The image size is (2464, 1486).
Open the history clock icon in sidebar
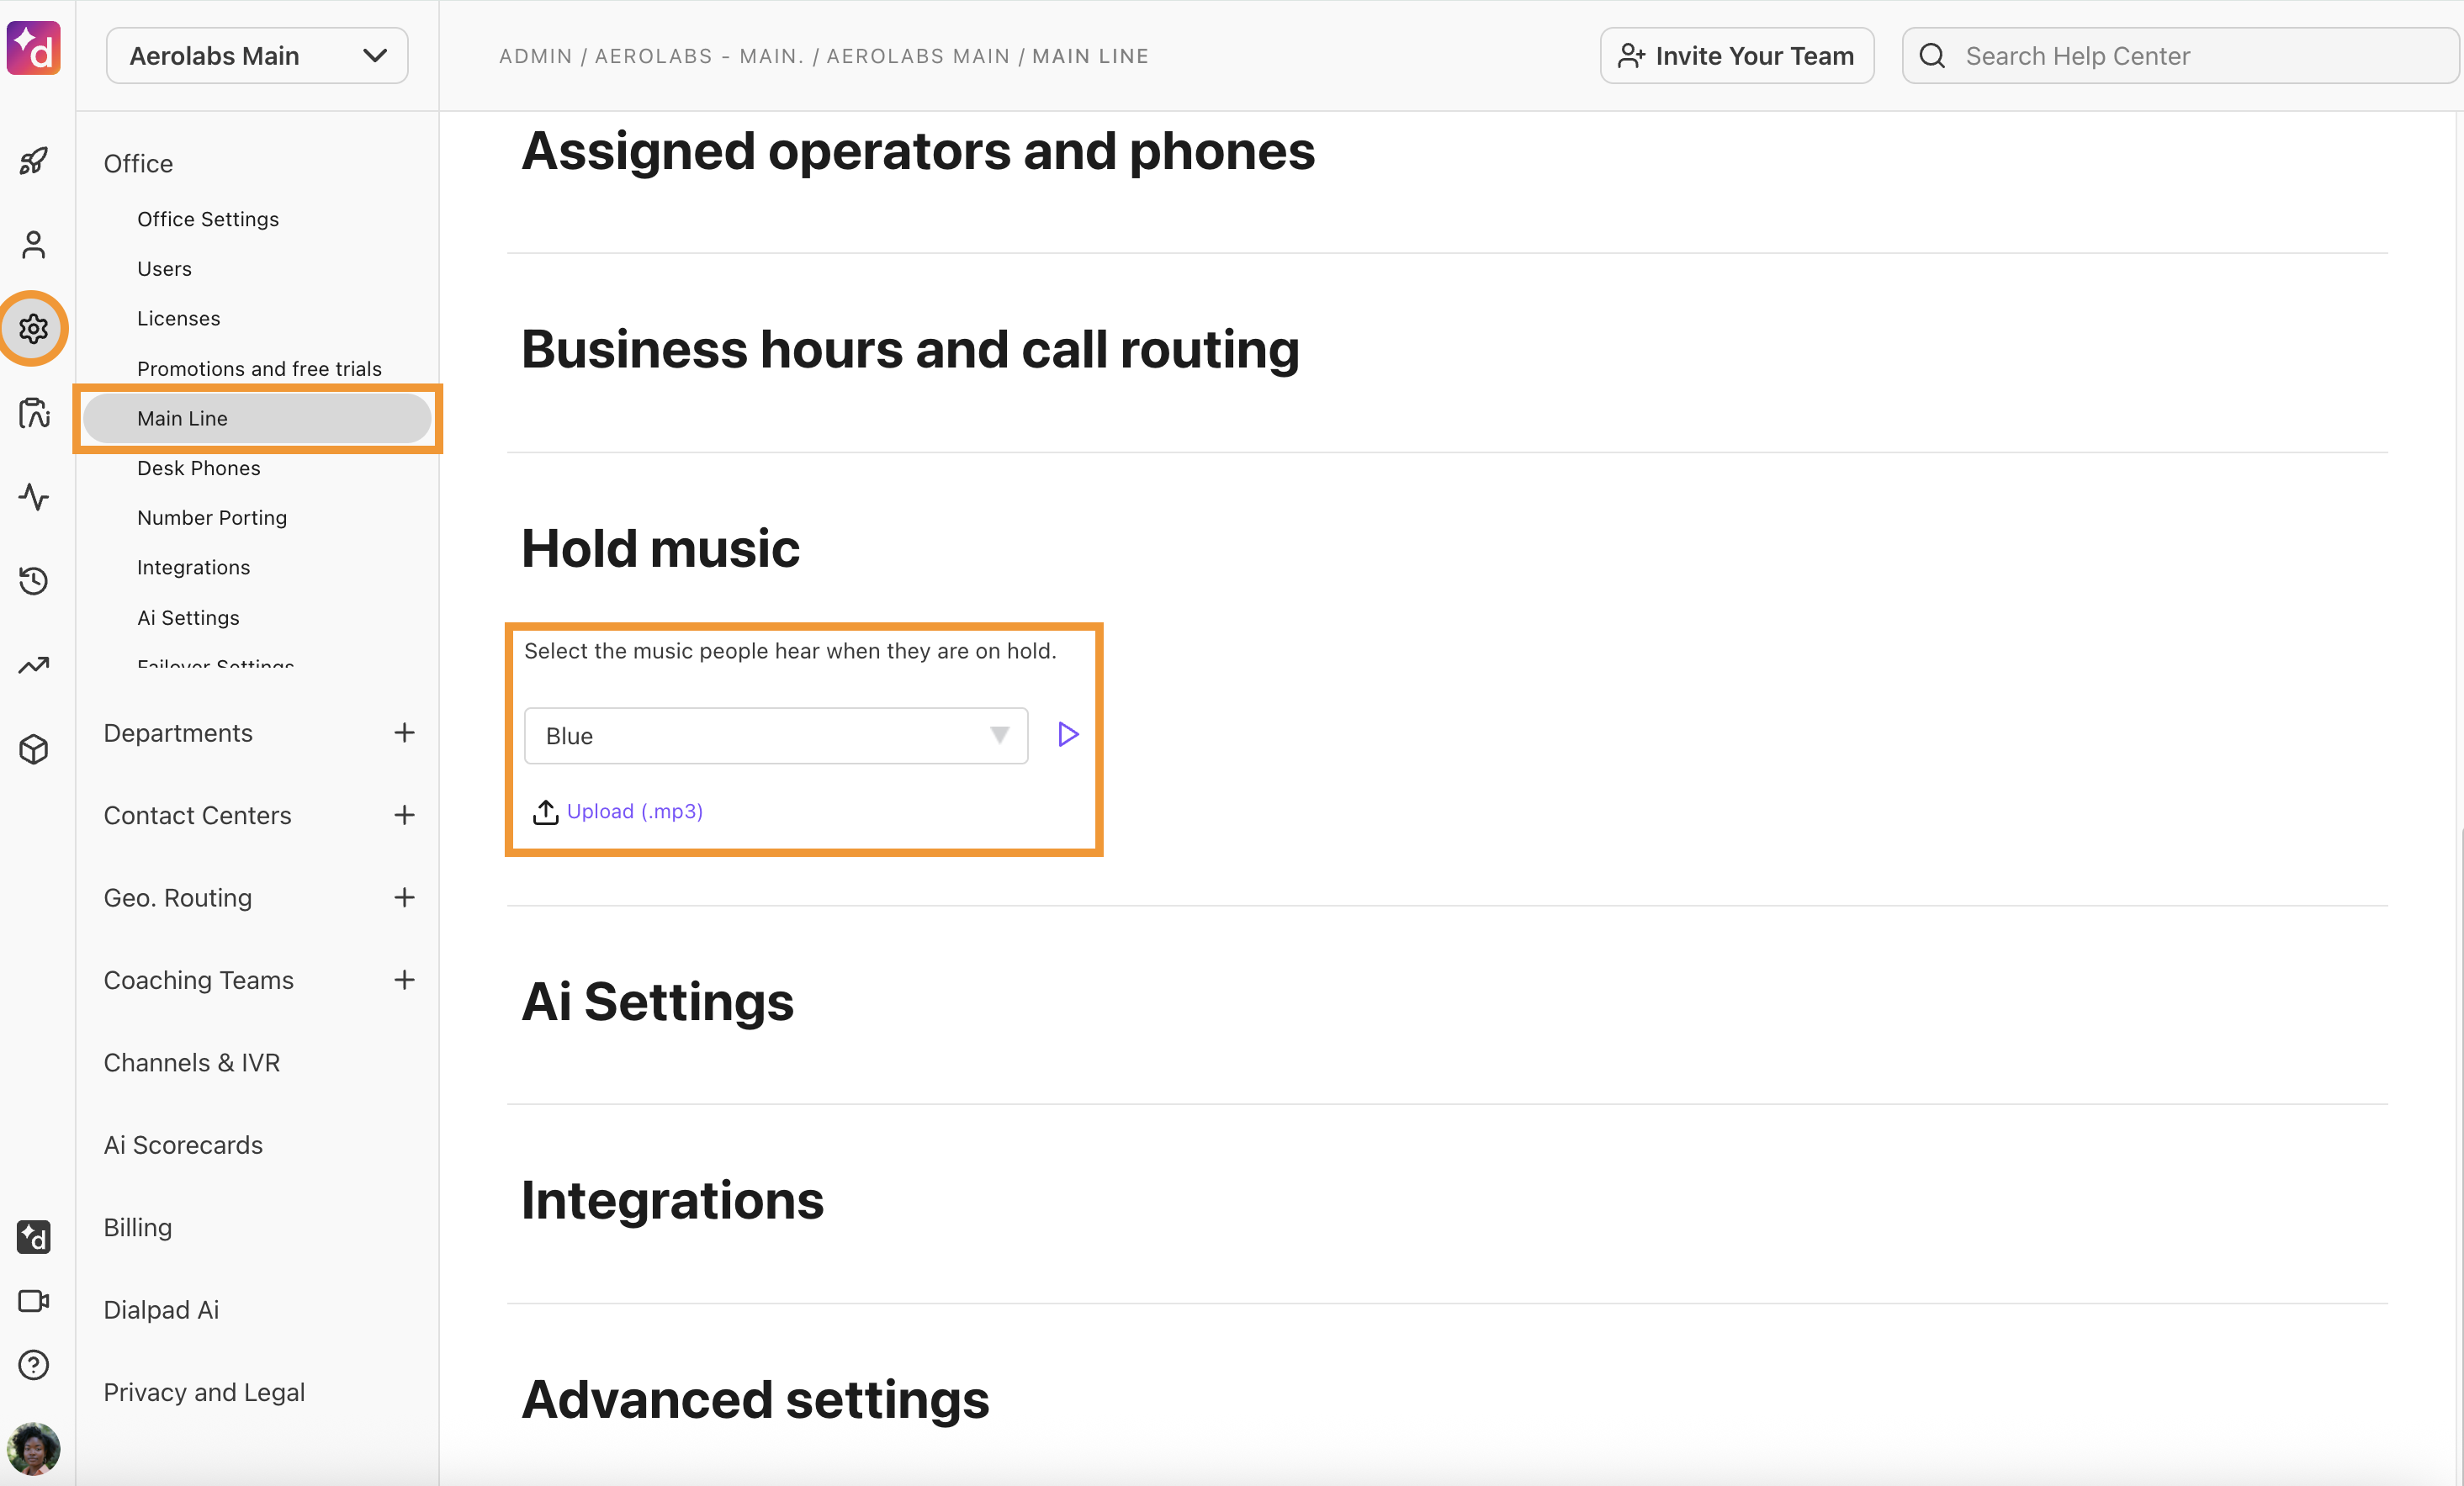pyautogui.click(x=34, y=581)
